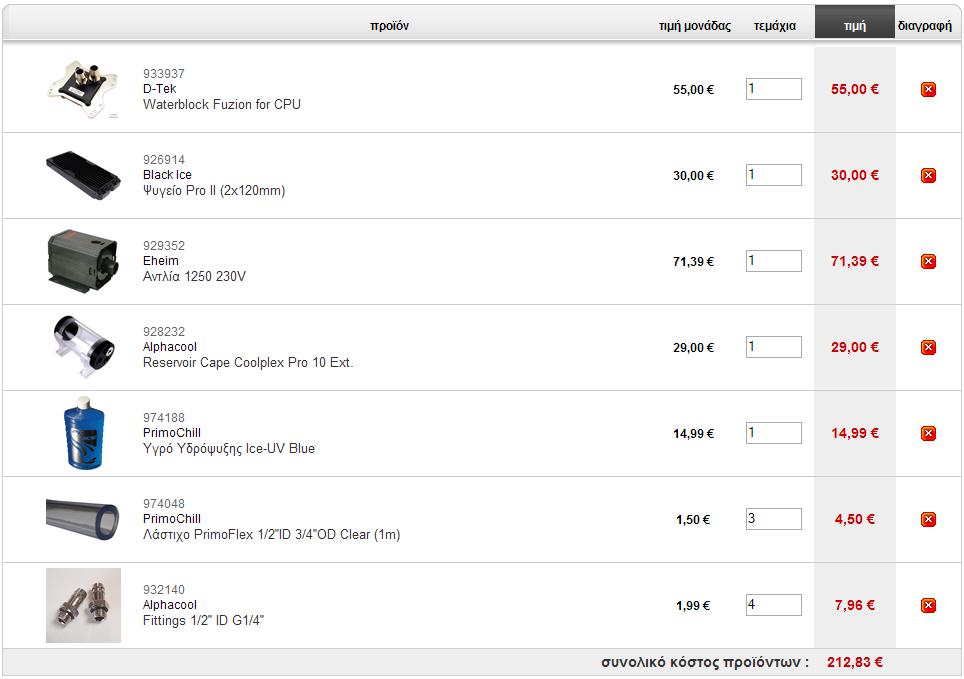
Task: Click the τιμή column header
Action: tap(855, 26)
